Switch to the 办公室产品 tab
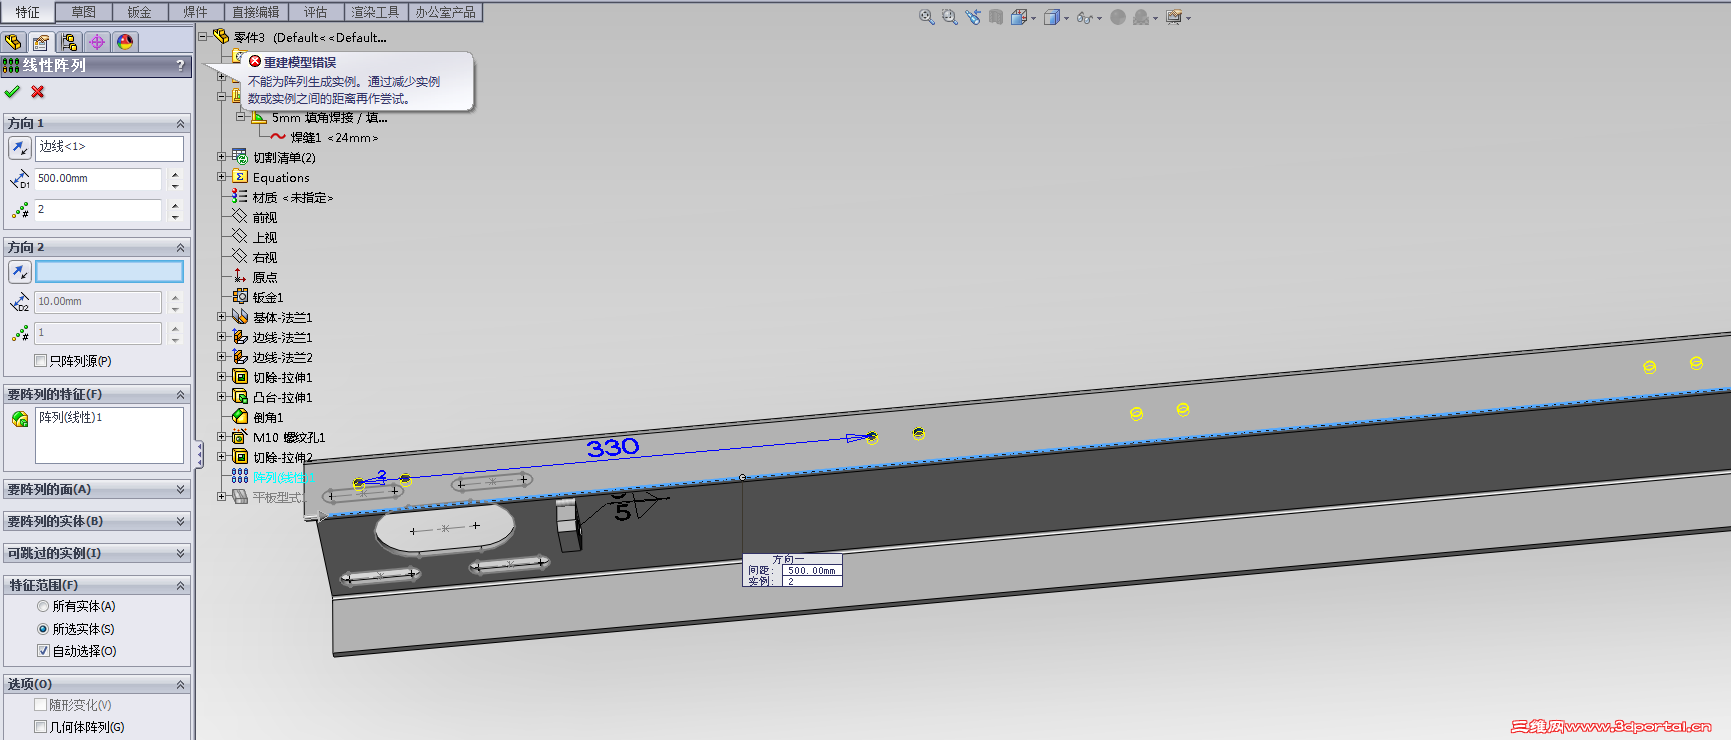The width and height of the screenshot is (1731, 740). click(x=446, y=12)
